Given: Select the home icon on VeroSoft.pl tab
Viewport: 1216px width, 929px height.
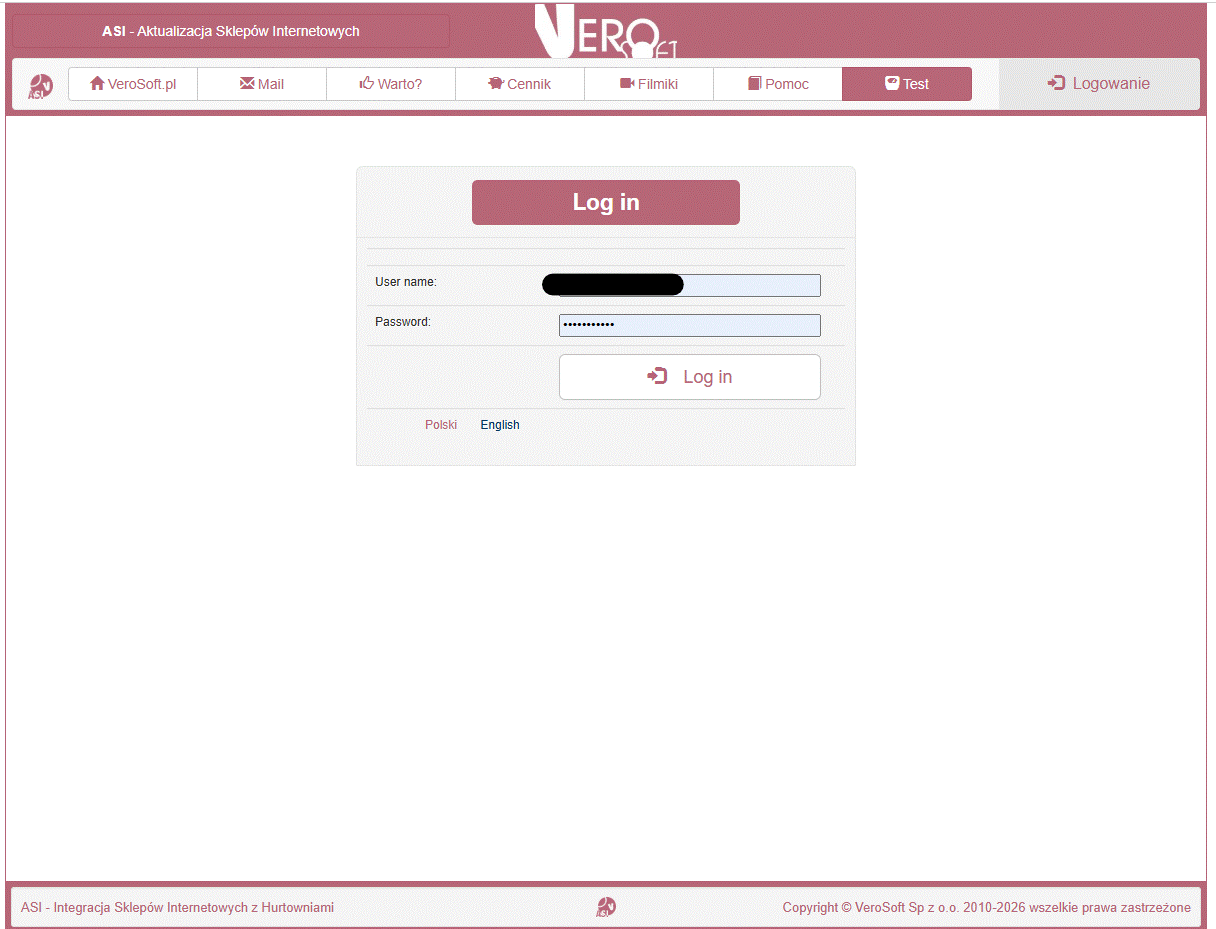Looking at the screenshot, I should tap(96, 84).
